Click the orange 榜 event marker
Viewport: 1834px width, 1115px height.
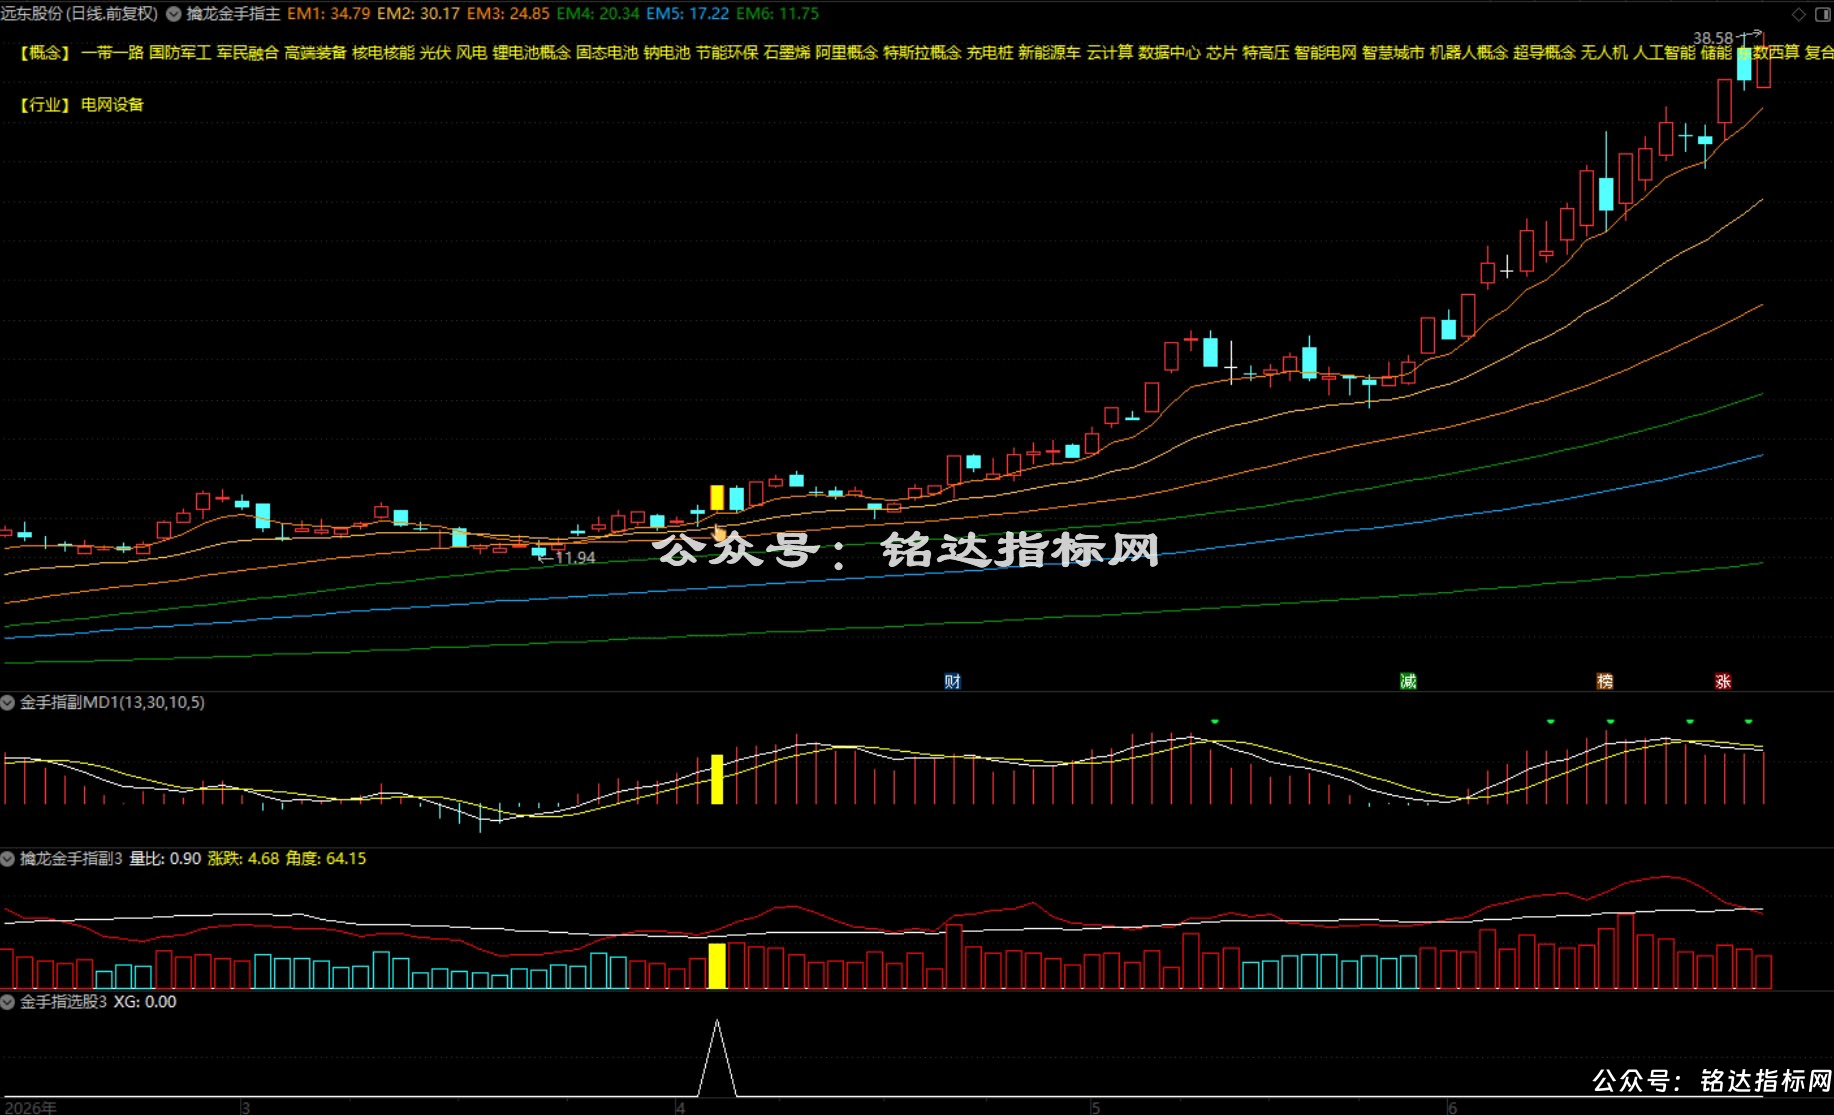click(x=1605, y=681)
